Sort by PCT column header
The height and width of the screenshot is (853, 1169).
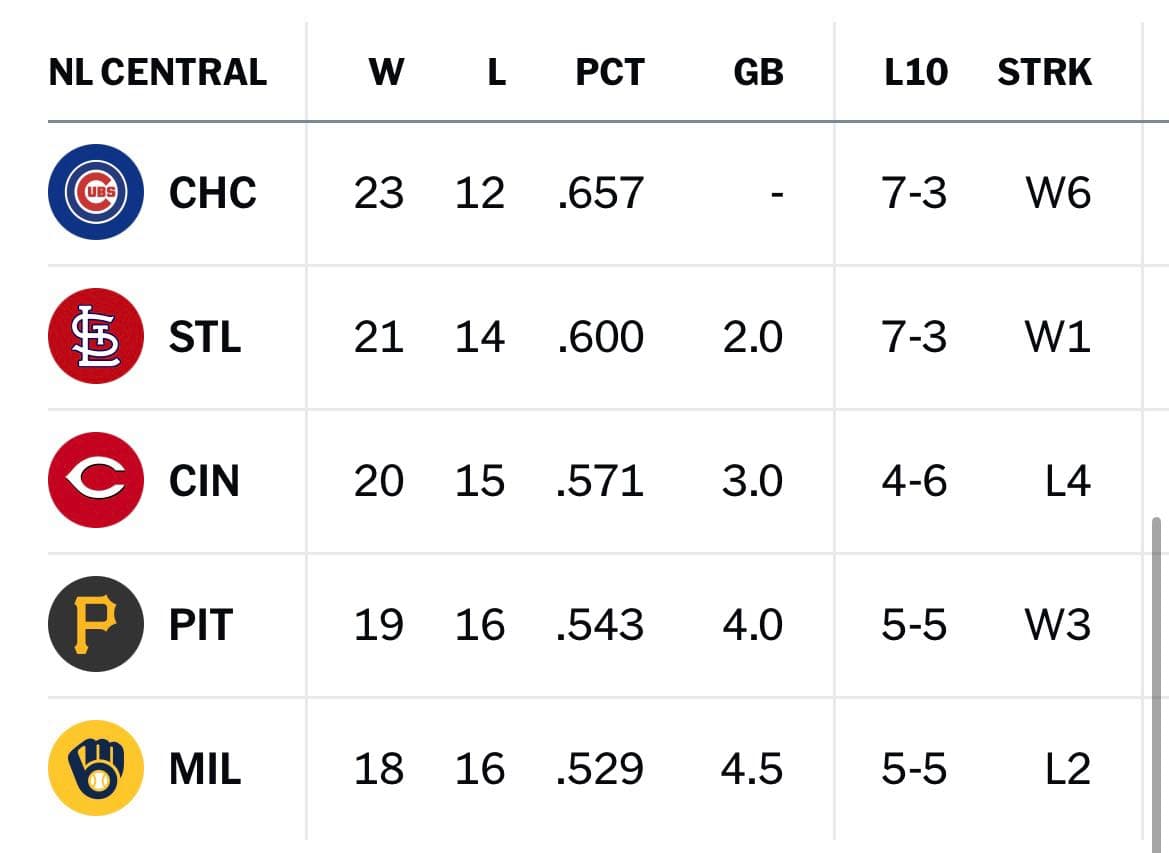[x=610, y=72]
